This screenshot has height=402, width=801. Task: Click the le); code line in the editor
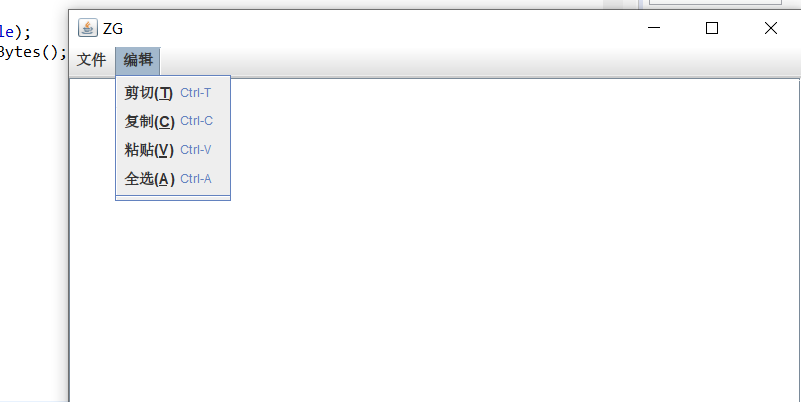pyautogui.click(x=15, y=32)
